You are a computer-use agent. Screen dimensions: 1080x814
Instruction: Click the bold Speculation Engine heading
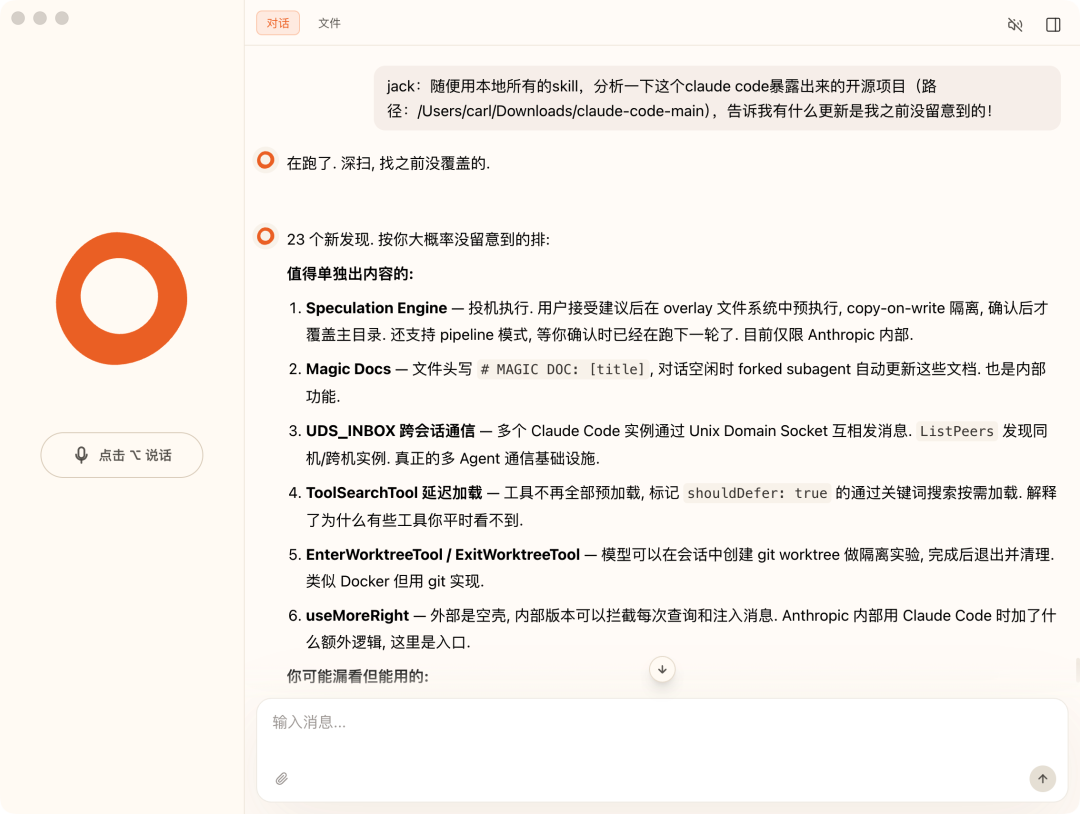(376, 307)
